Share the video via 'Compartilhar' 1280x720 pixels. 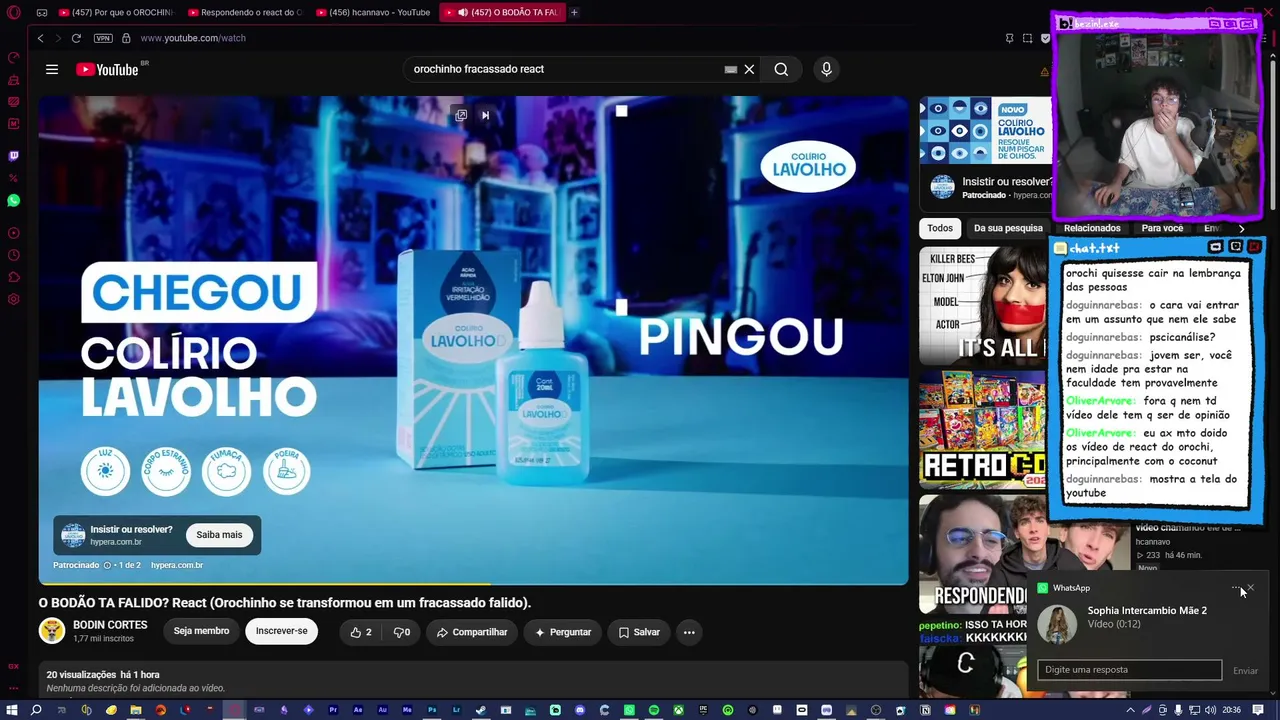point(471,632)
